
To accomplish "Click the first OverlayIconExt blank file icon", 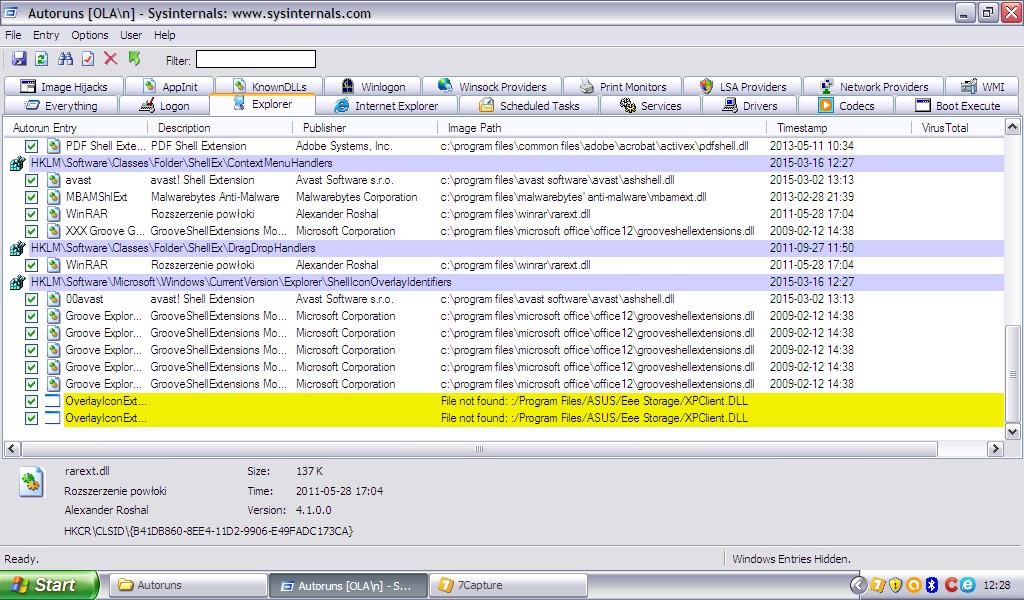I will pyautogui.click(x=53, y=401).
